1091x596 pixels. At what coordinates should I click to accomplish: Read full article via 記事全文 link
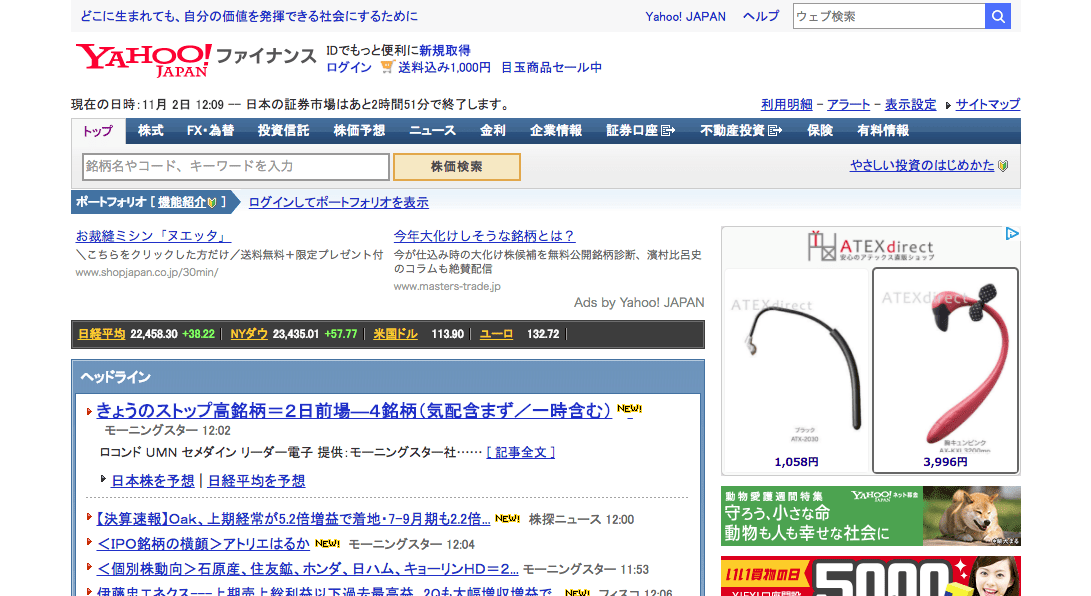(x=521, y=452)
